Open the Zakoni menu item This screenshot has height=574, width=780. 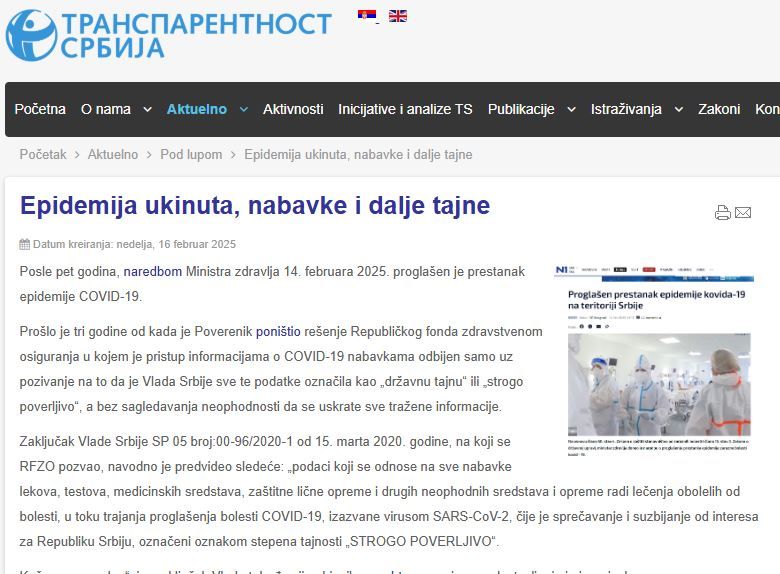click(719, 109)
